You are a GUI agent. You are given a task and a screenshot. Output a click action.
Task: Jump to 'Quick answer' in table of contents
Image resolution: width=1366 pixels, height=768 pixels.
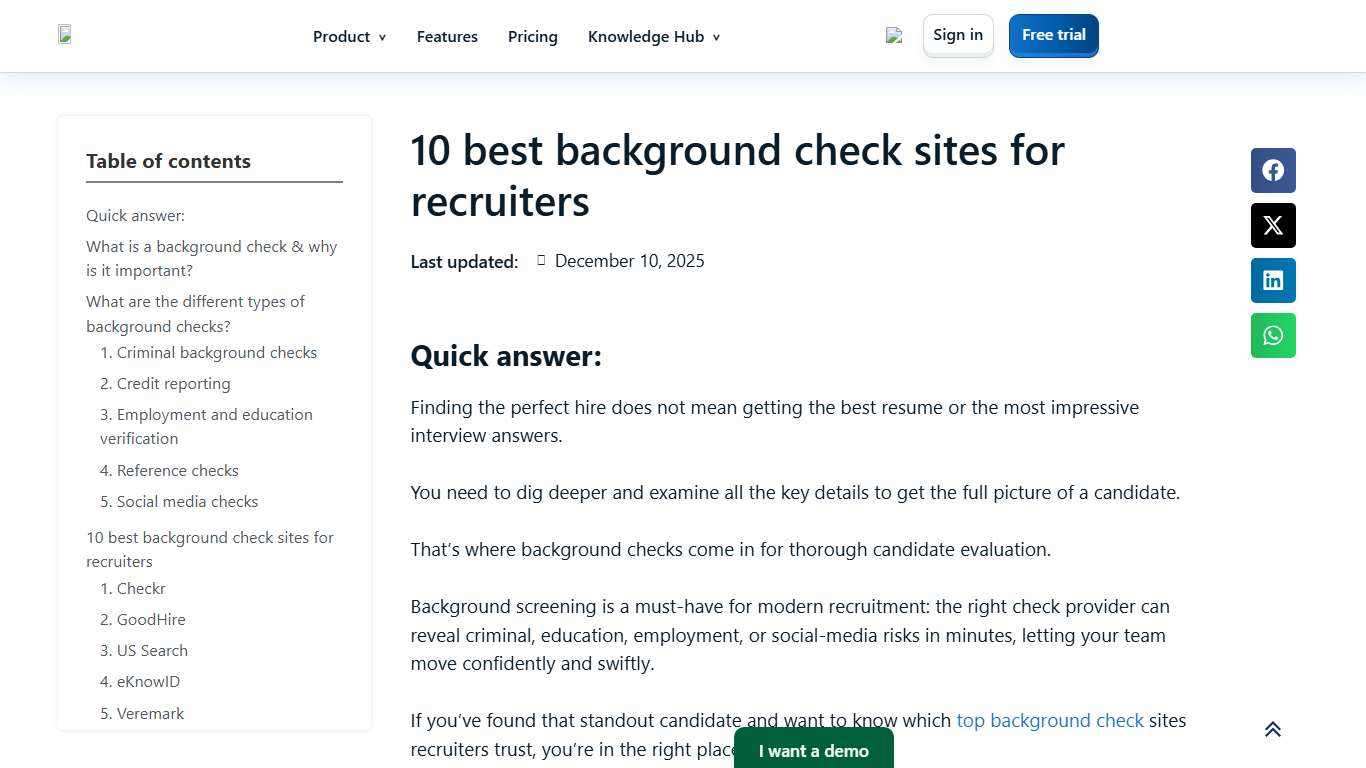(135, 215)
